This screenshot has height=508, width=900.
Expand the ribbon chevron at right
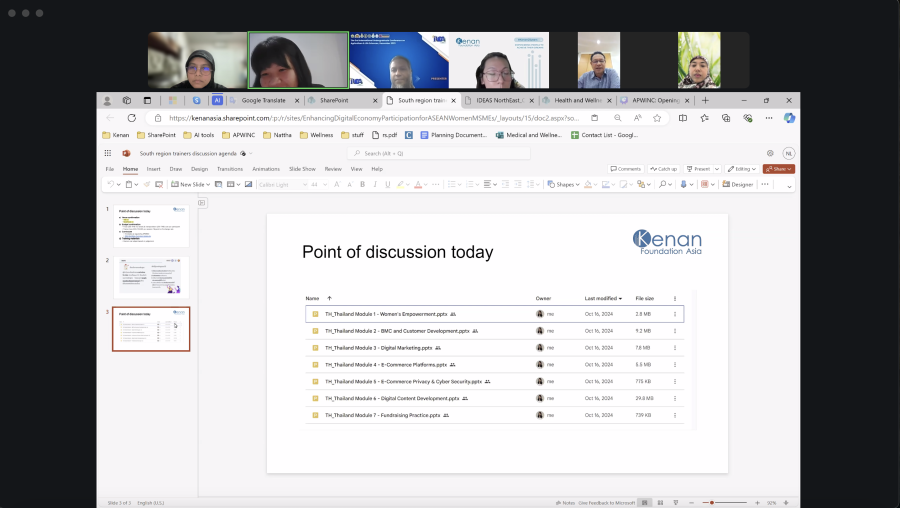789,187
